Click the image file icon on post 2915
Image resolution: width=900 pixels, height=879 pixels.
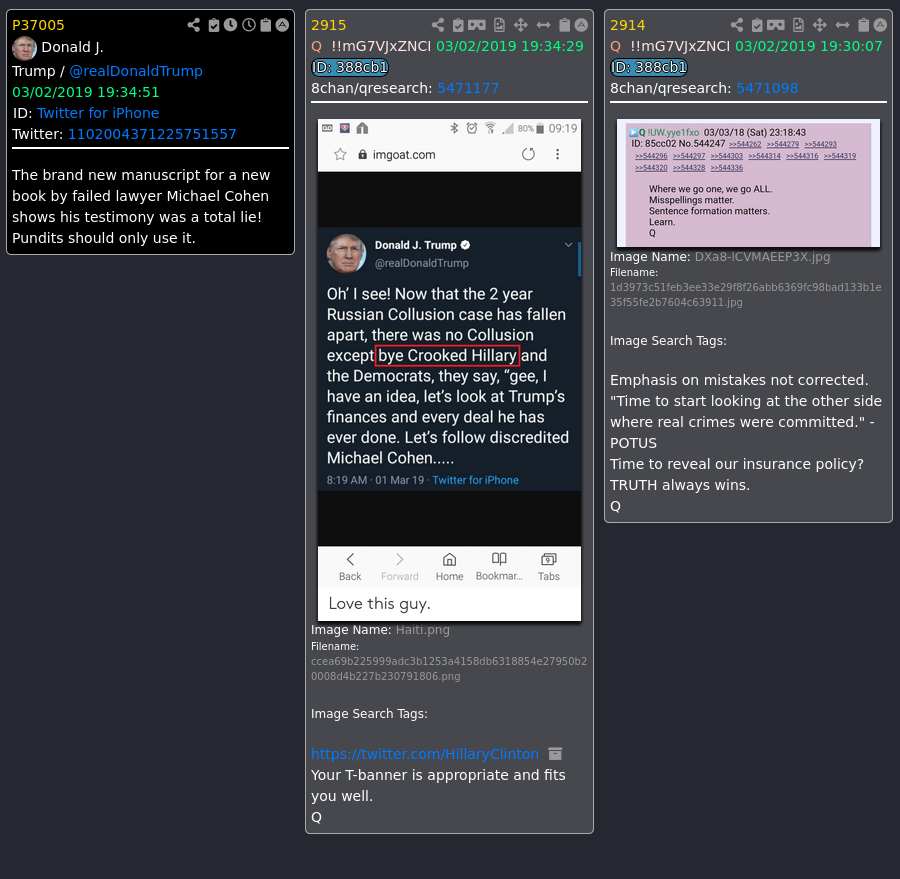pos(499,25)
